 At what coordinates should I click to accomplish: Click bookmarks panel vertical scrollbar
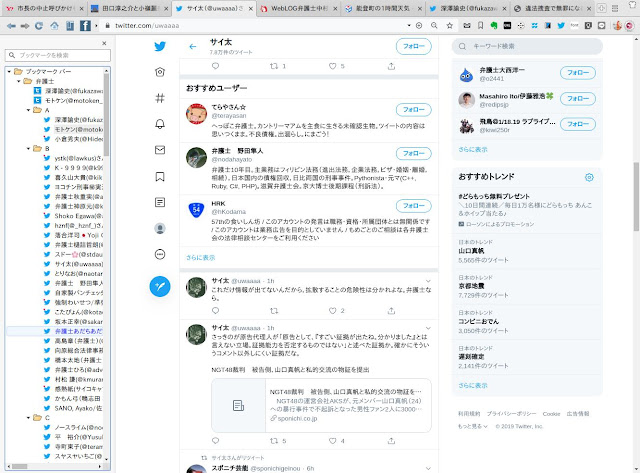click(x=106, y=114)
